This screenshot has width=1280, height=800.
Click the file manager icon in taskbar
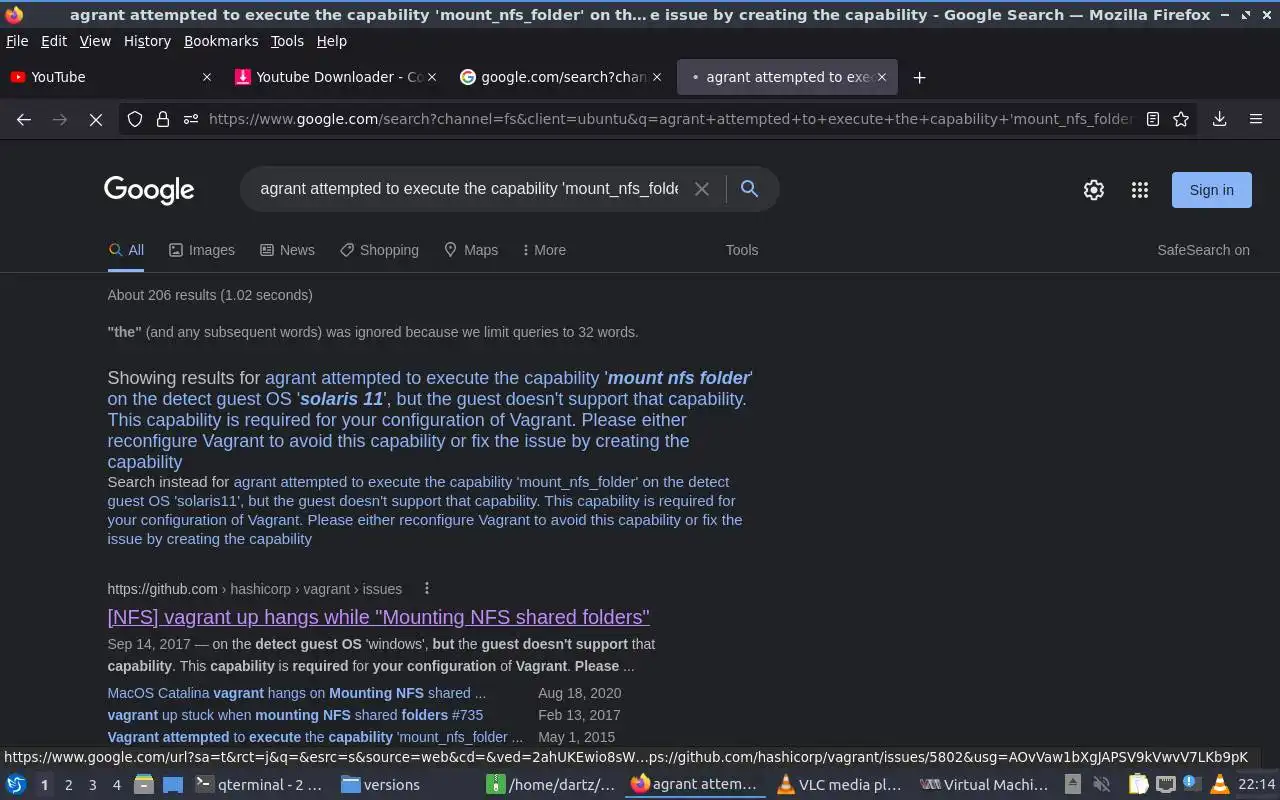click(143, 785)
